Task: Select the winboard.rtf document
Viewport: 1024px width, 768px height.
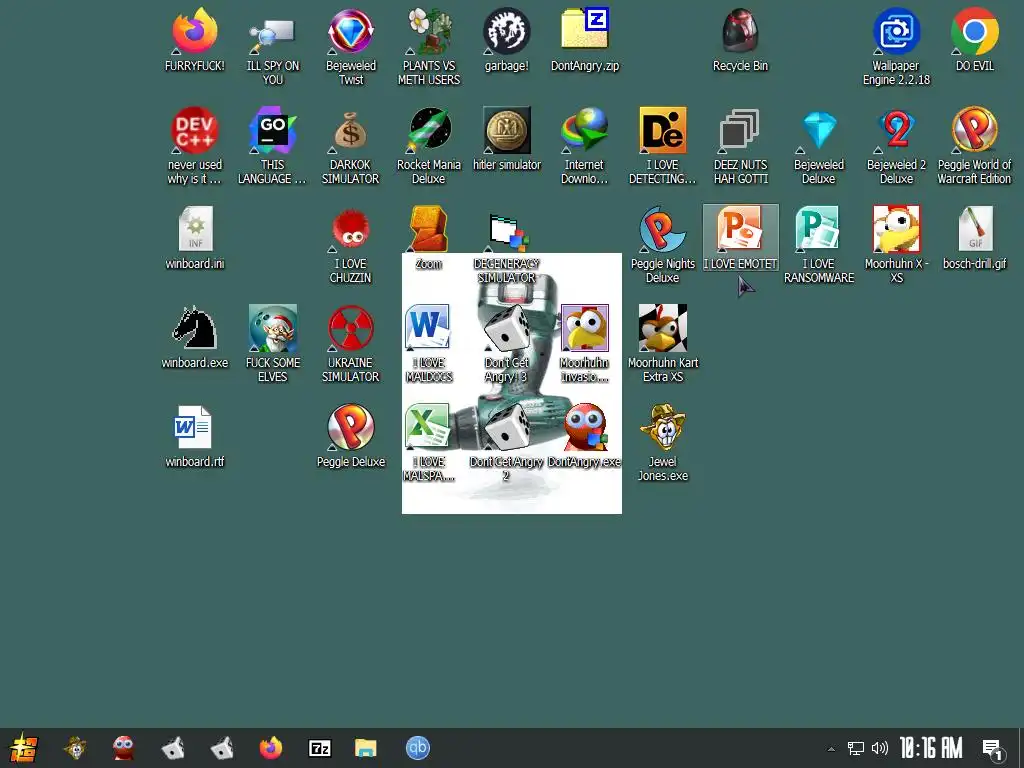Action: point(195,437)
